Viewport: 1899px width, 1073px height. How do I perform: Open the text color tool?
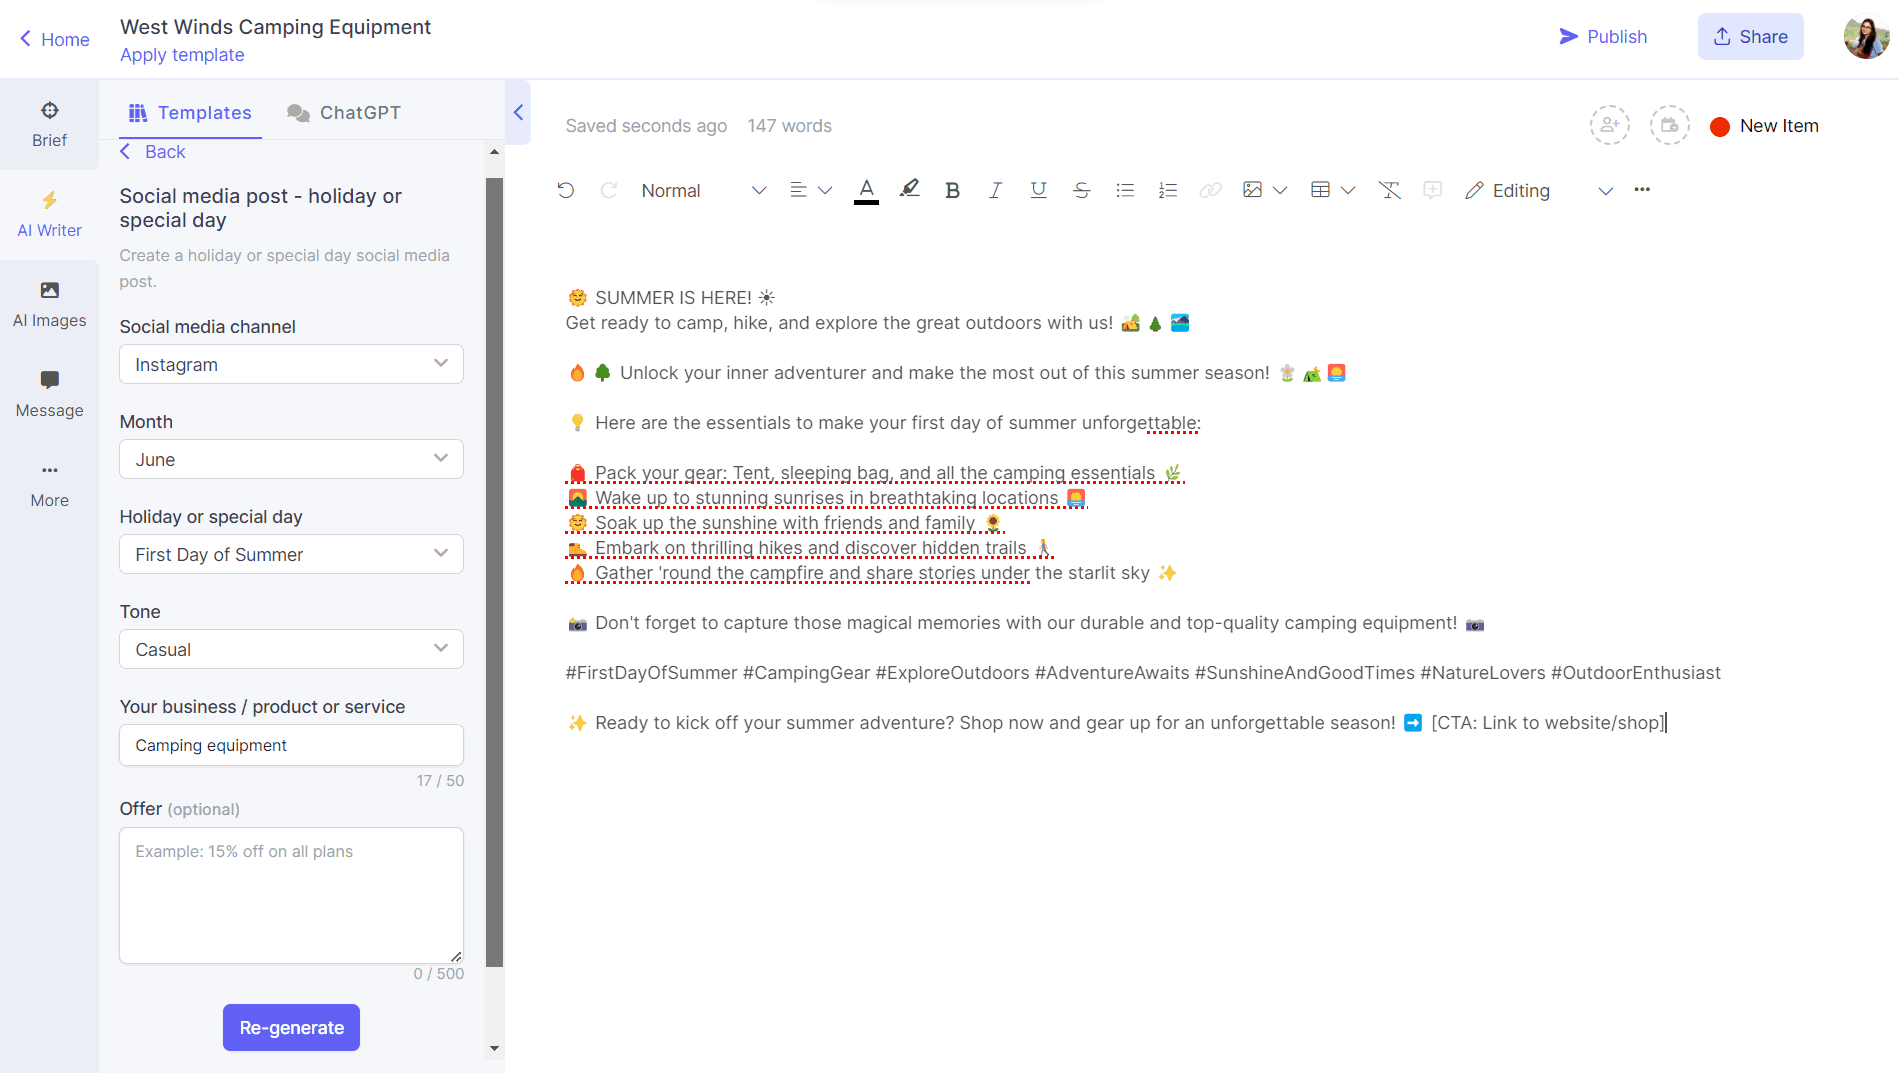click(x=866, y=190)
